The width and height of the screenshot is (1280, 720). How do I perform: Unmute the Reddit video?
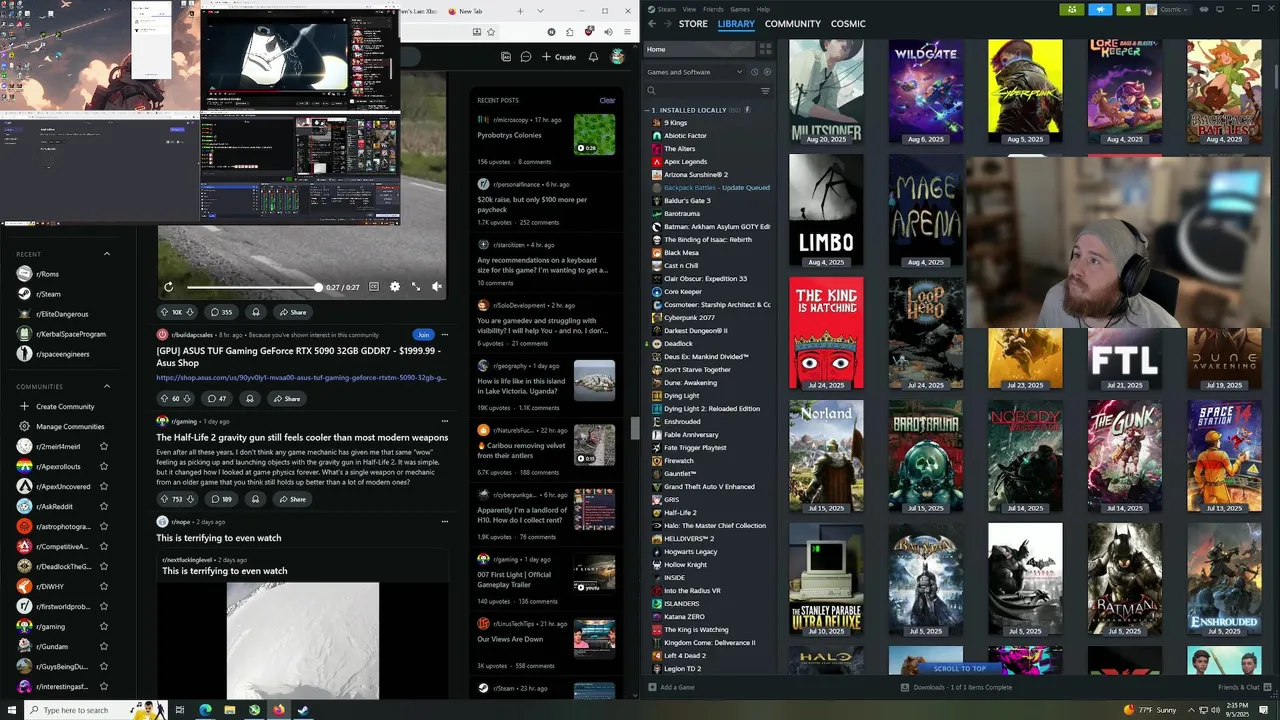437,287
